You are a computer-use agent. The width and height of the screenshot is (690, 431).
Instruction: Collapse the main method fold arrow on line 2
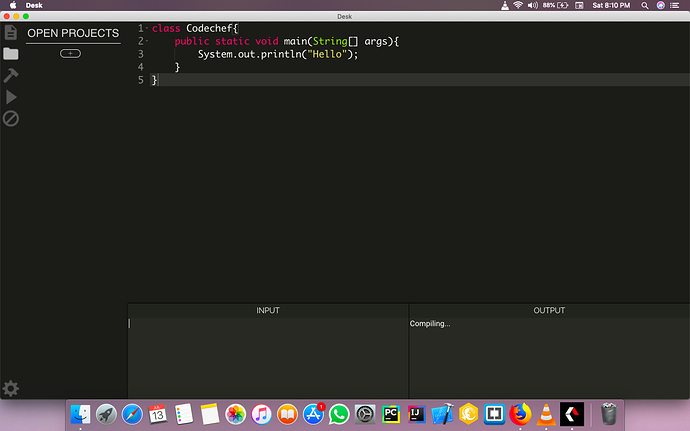[147, 41]
